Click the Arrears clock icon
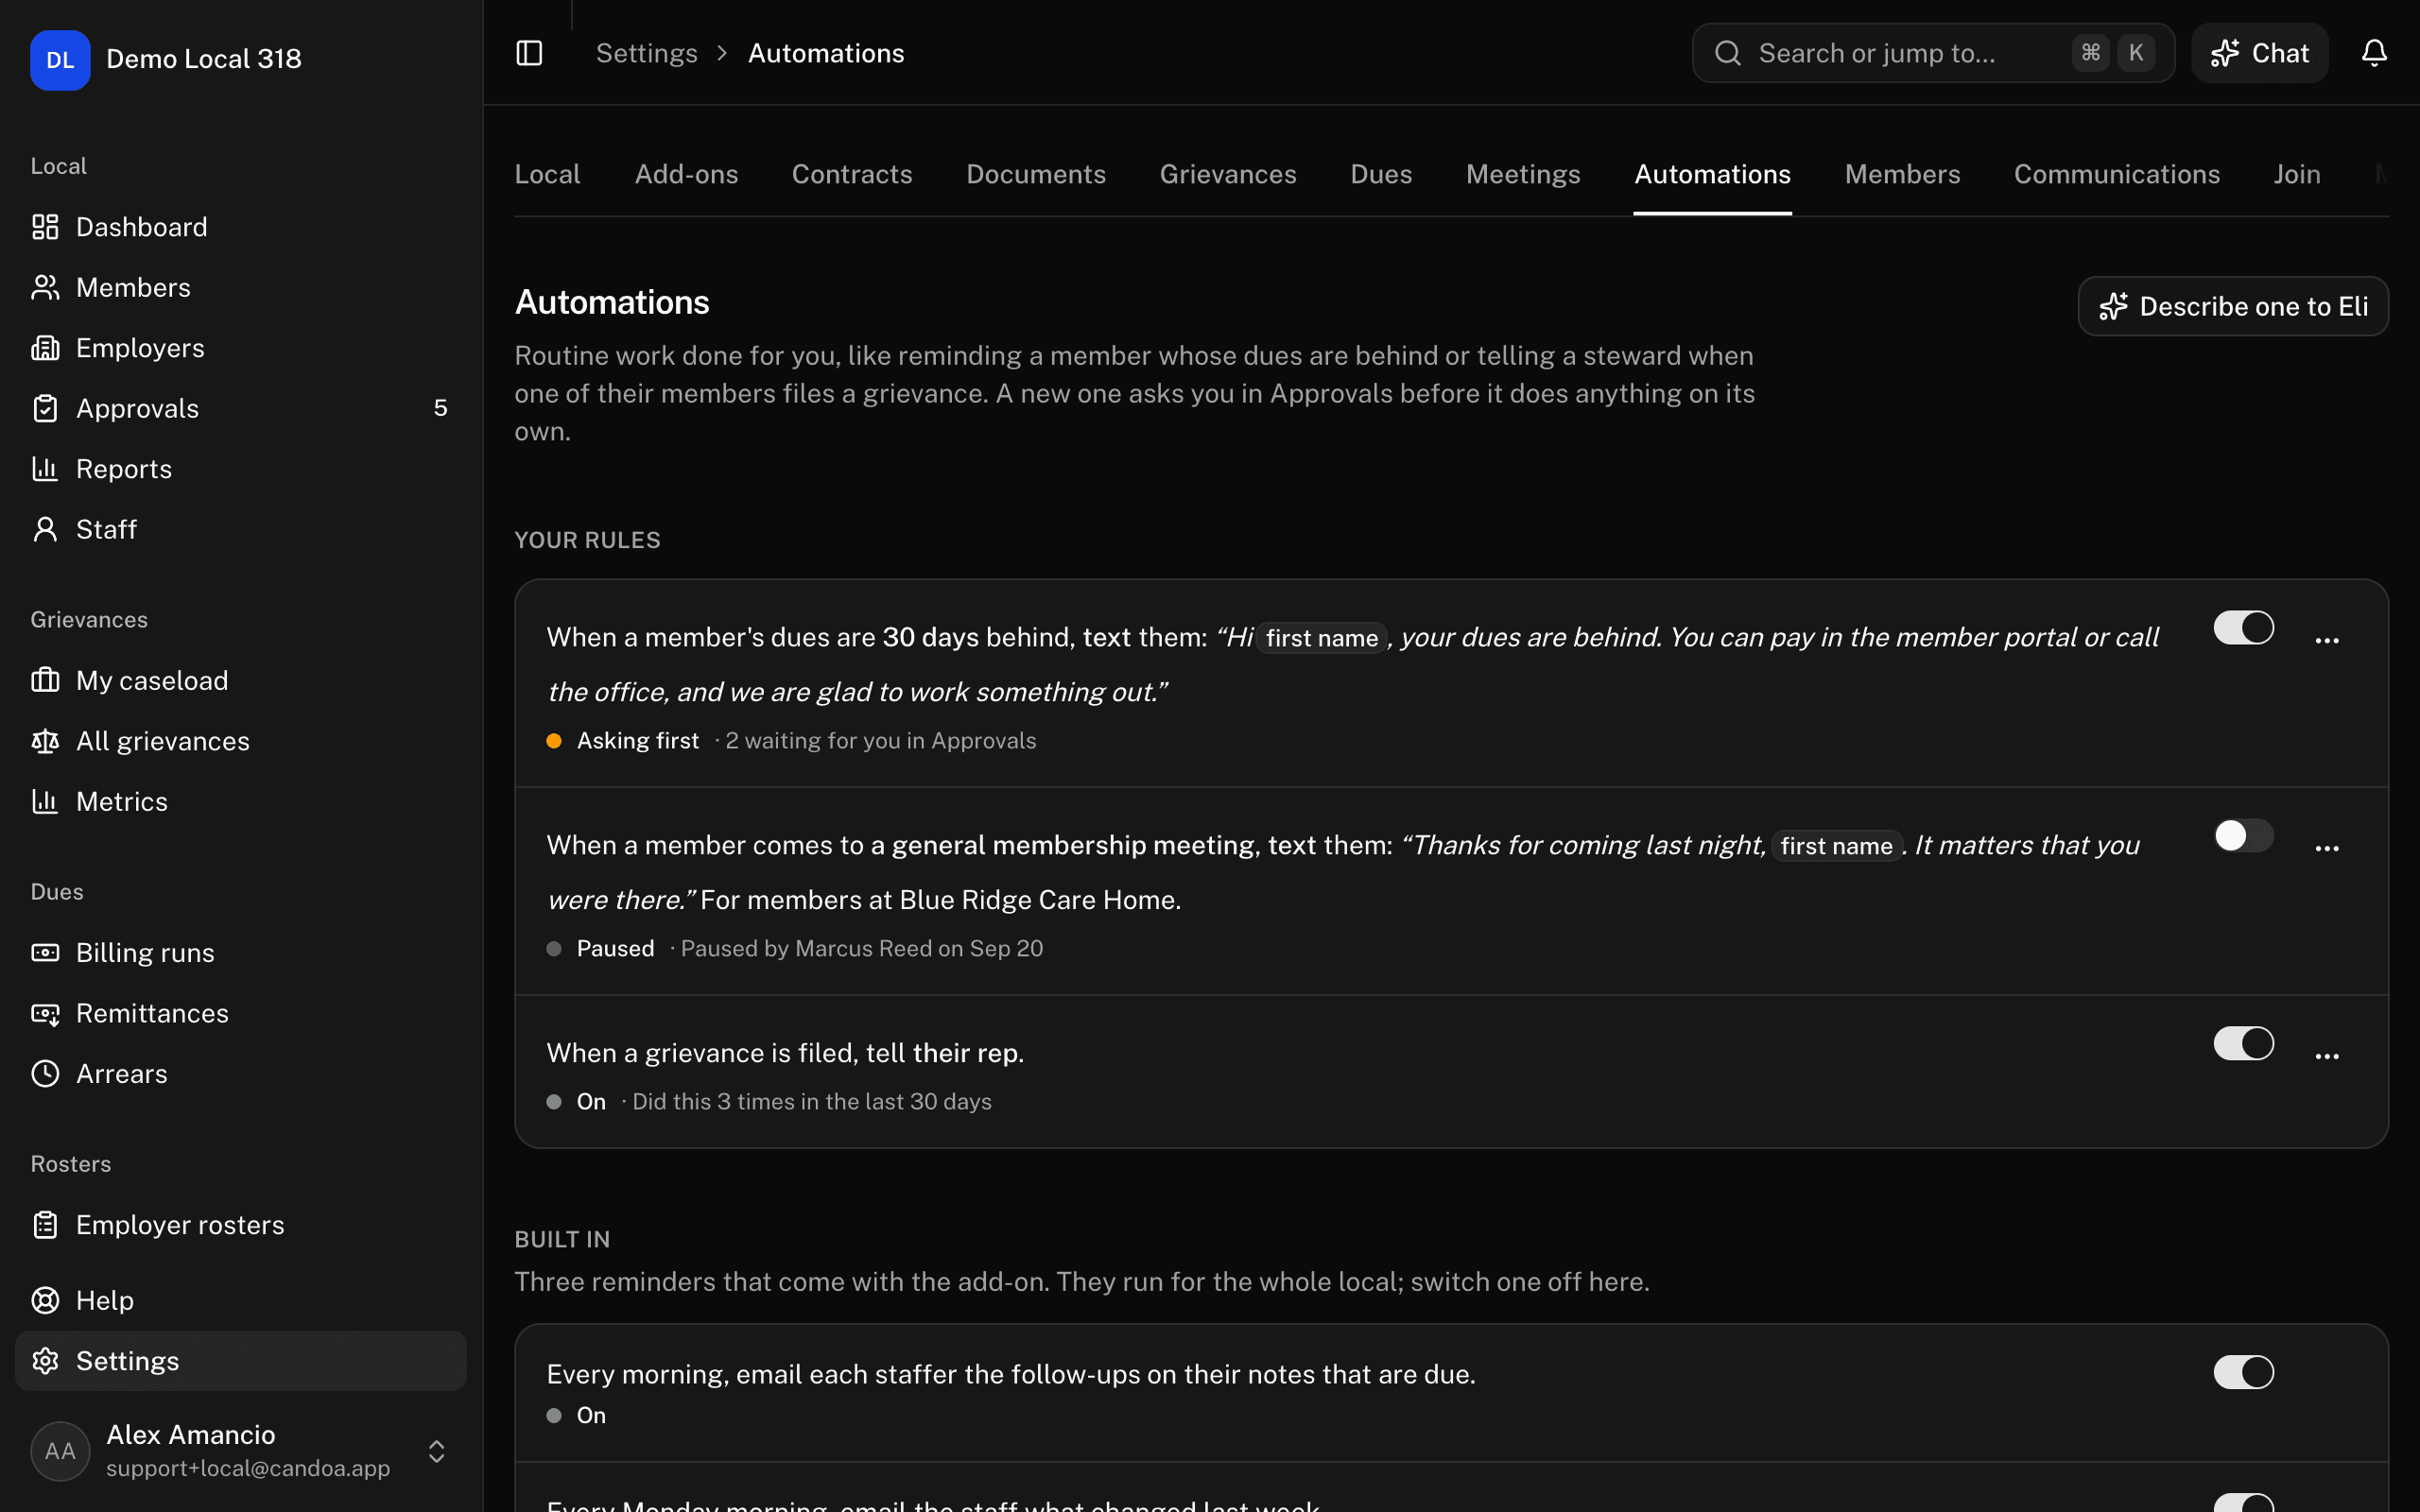Screen dimensions: 2420x1512 pos(45,1074)
